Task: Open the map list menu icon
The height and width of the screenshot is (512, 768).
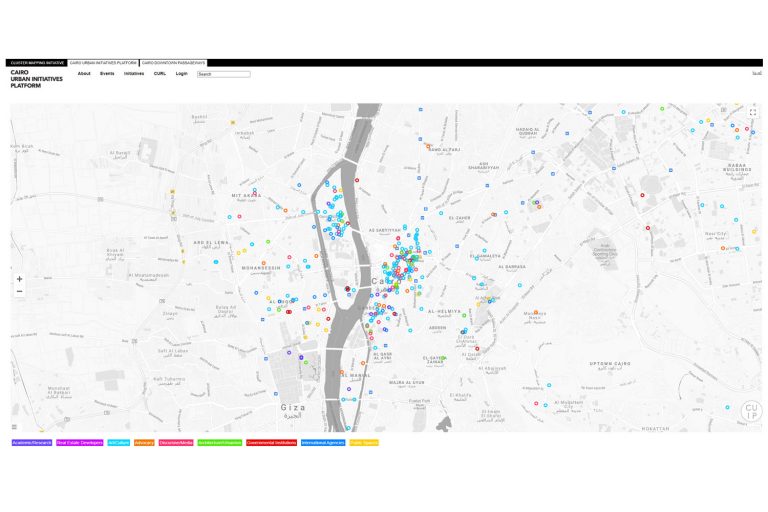Action: 15,427
